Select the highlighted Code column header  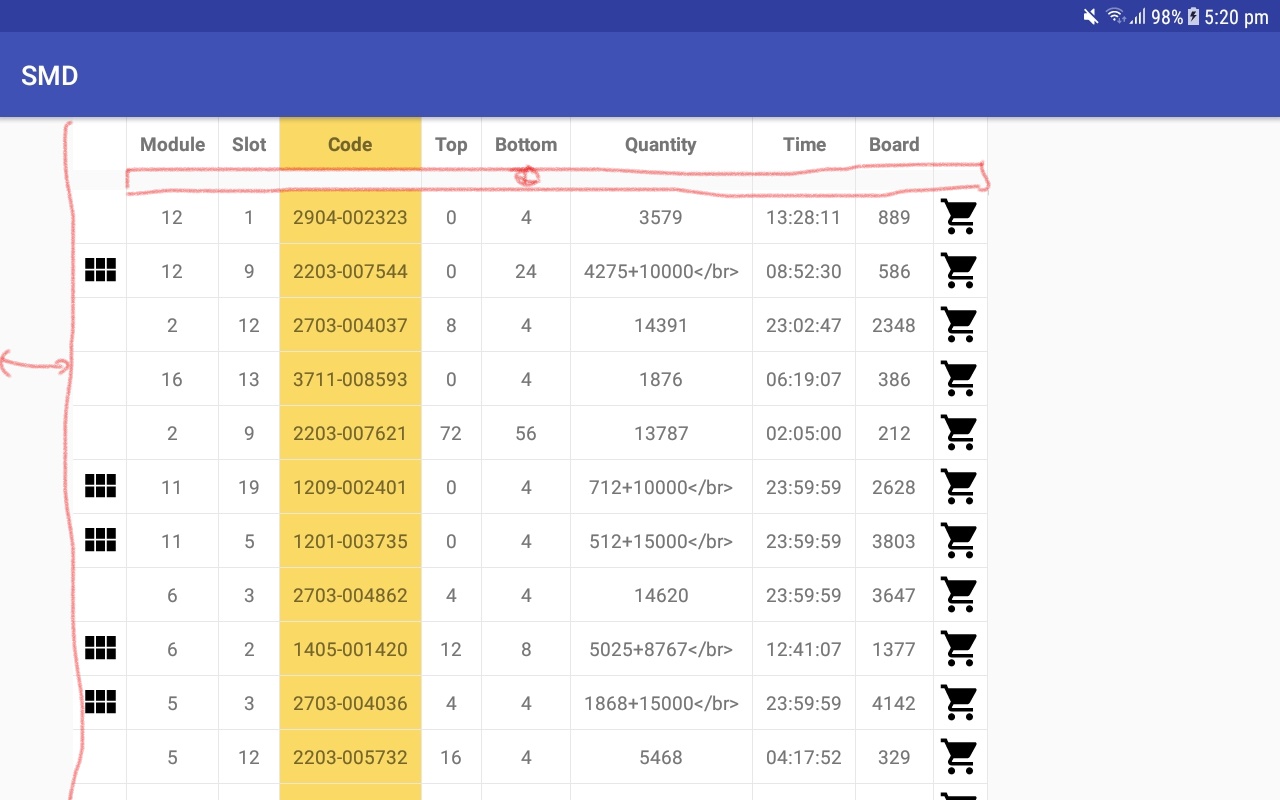coord(349,144)
